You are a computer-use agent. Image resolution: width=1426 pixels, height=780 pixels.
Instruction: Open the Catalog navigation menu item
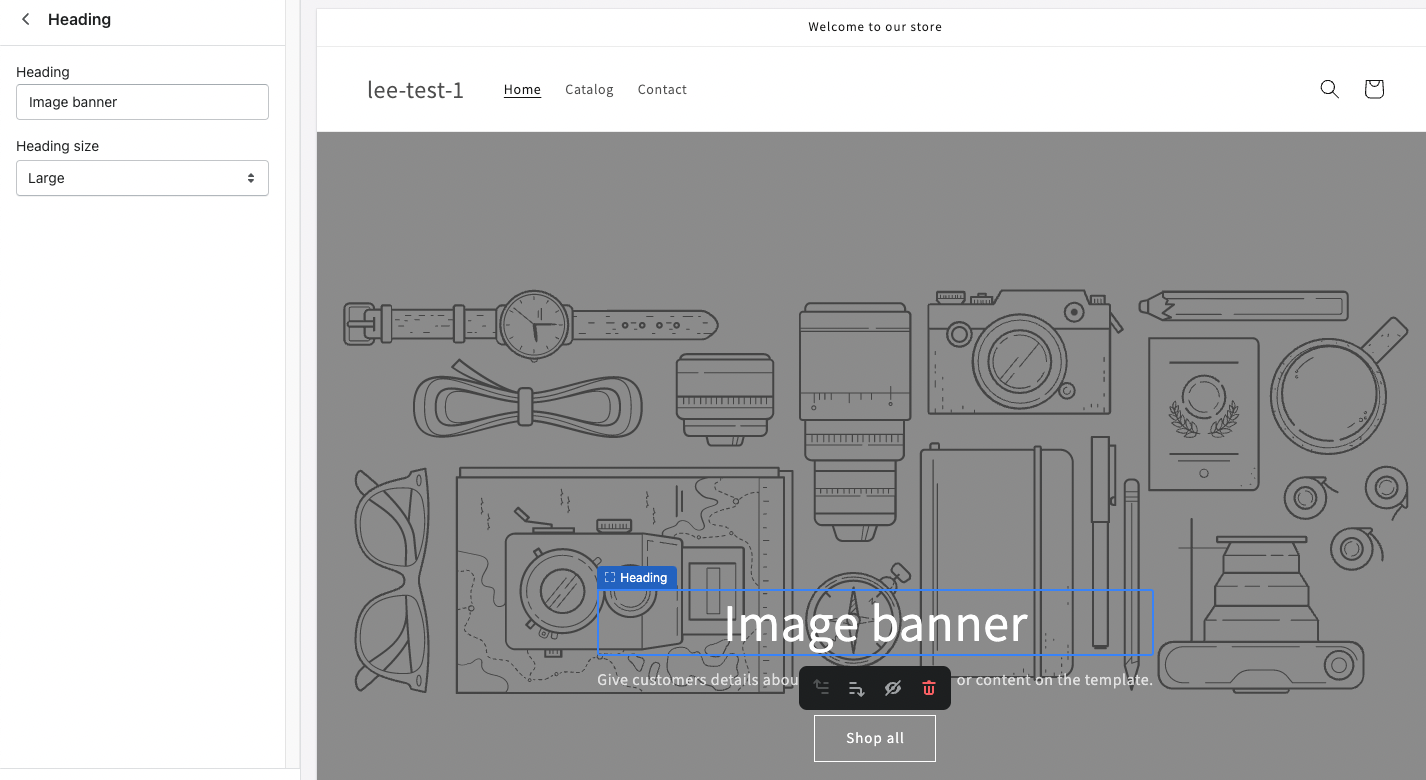click(x=589, y=89)
